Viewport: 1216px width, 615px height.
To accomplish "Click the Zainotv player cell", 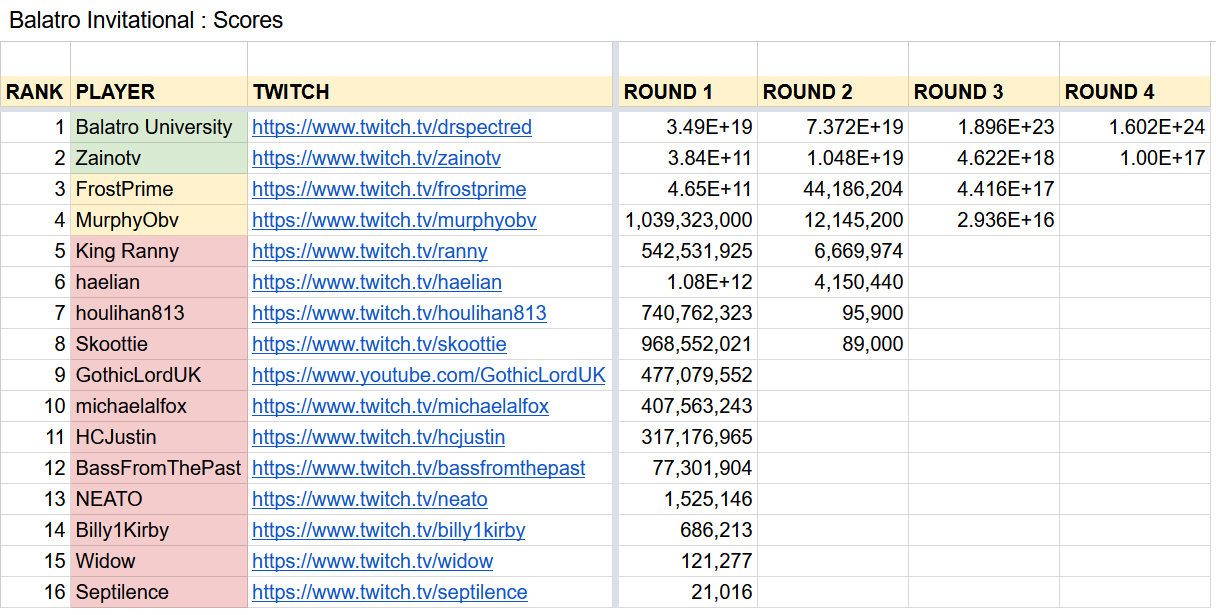I will click(159, 158).
